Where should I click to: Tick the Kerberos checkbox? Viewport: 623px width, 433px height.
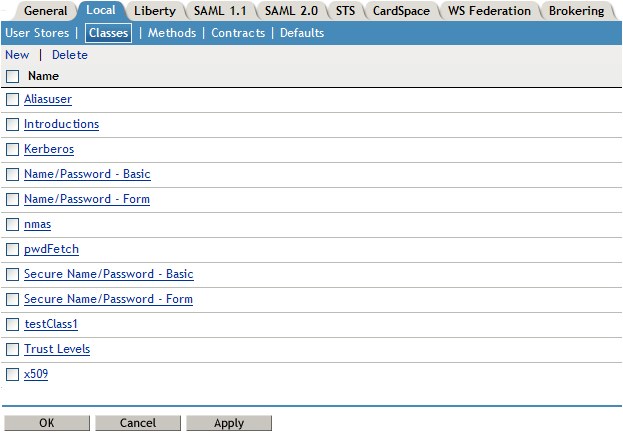(12, 149)
